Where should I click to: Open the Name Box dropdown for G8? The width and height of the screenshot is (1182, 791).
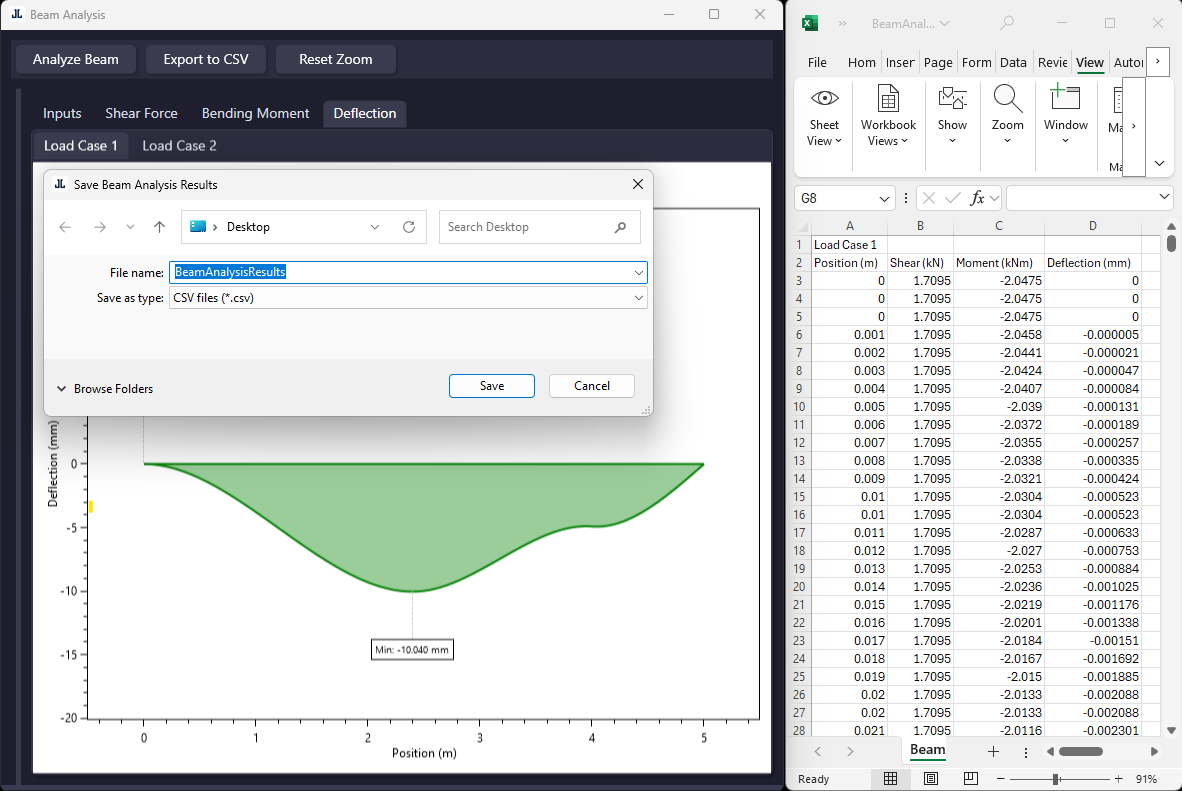point(883,198)
